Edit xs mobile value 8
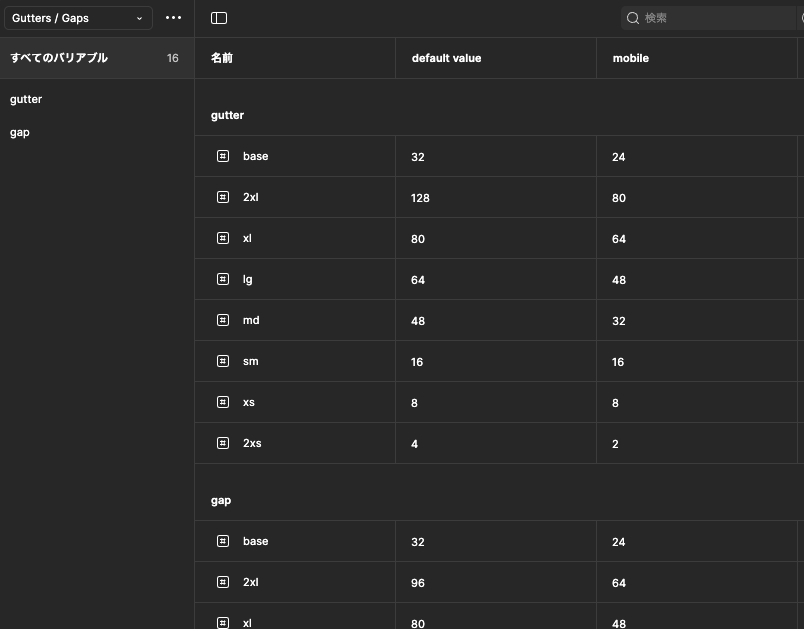 [x=615, y=403]
